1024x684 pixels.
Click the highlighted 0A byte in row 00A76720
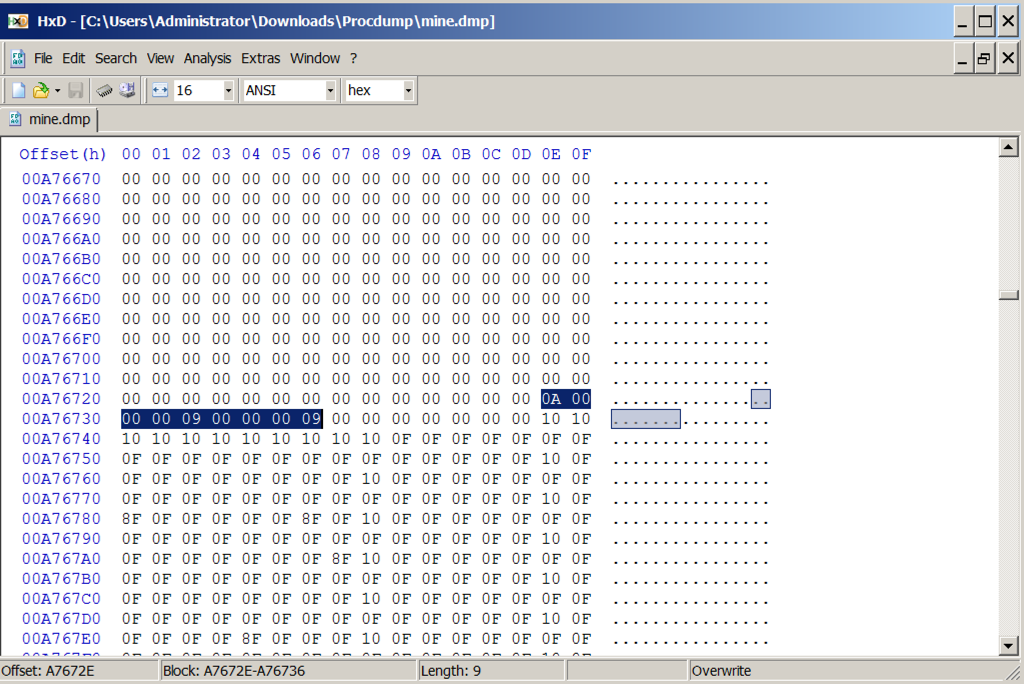pyautogui.click(x=551, y=399)
